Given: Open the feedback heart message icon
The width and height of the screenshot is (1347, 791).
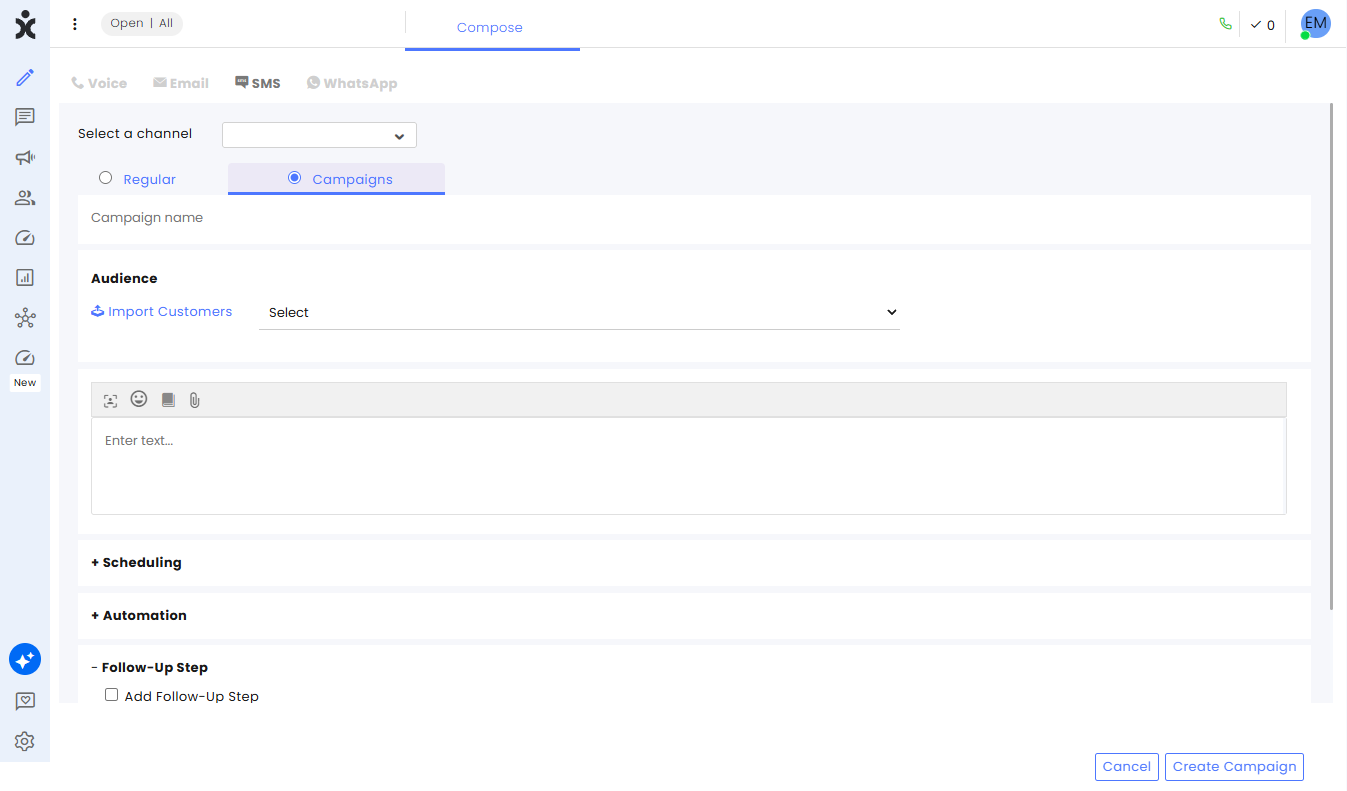Looking at the screenshot, I should [25, 702].
